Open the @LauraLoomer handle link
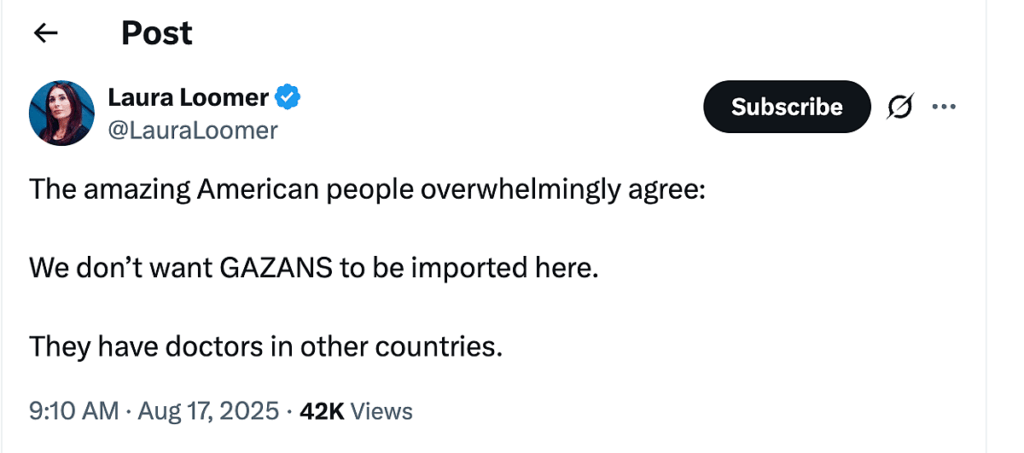Screen dimensions: 1024x453 tap(192, 130)
